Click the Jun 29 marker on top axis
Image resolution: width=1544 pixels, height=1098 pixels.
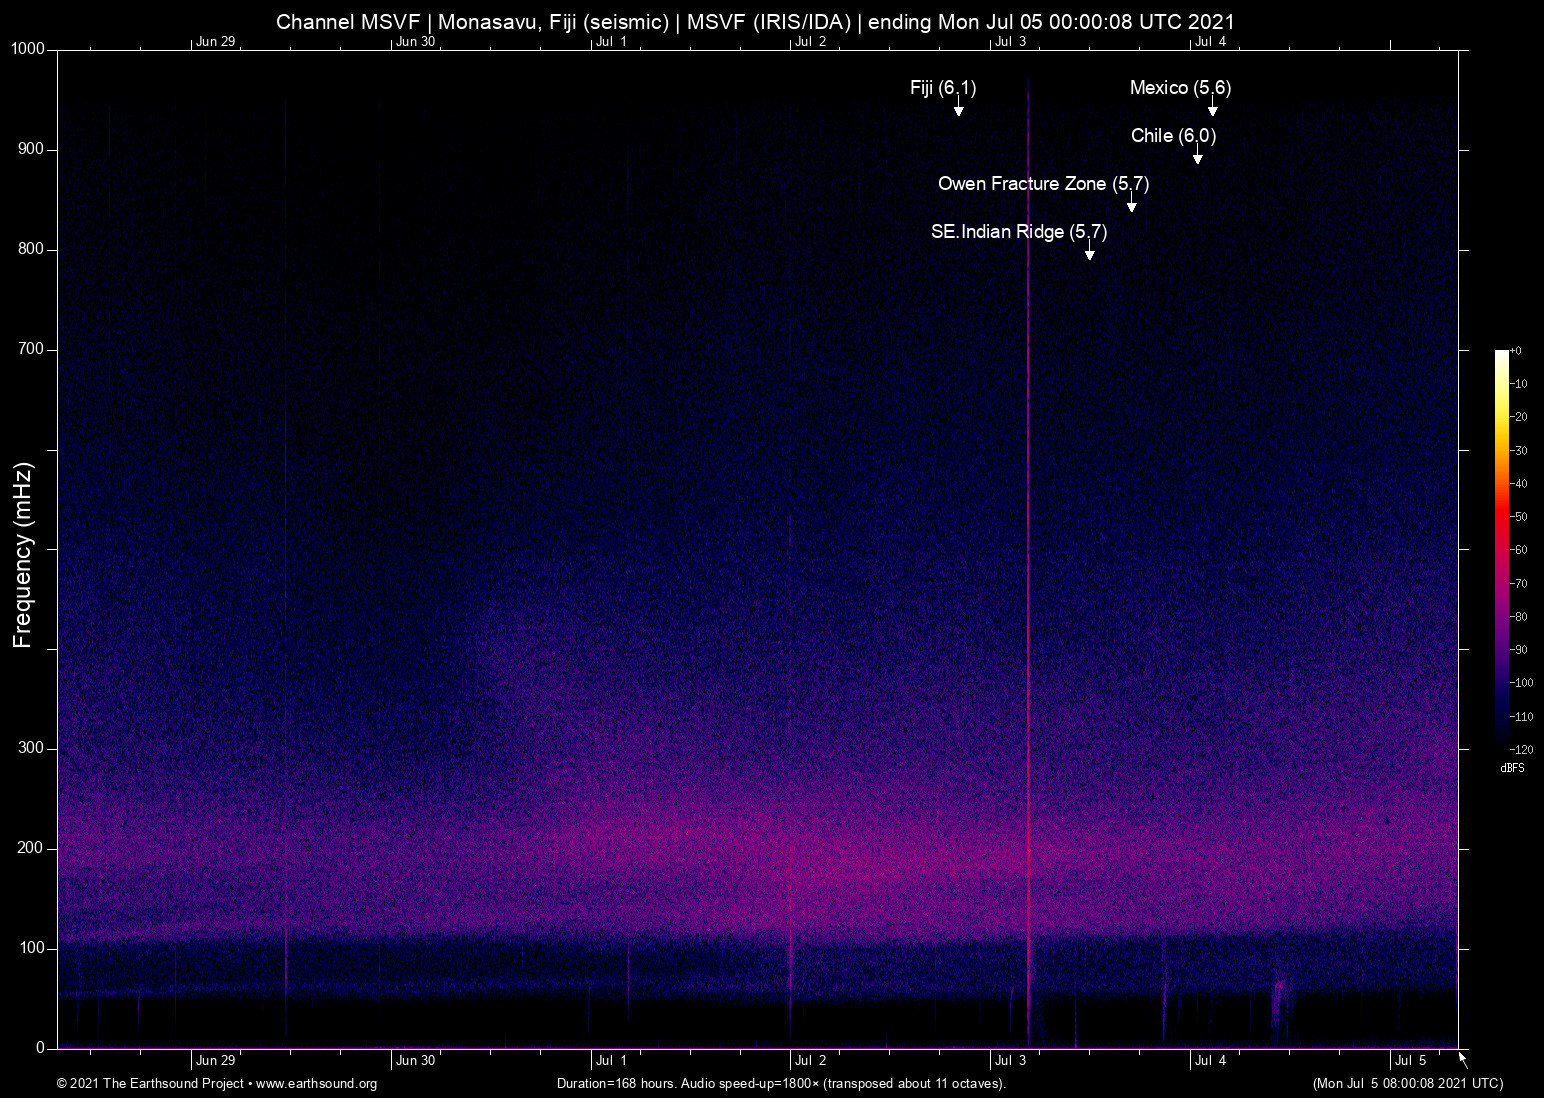(x=215, y=41)
